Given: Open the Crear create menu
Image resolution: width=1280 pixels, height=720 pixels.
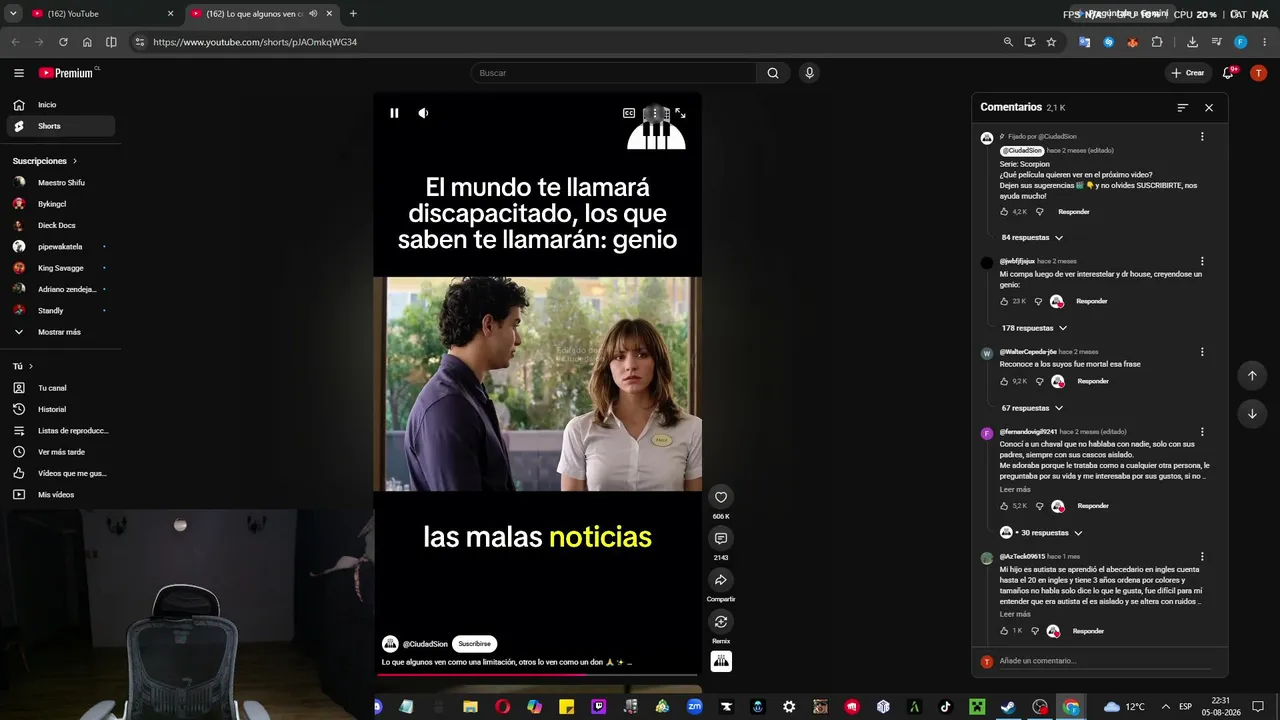Looking at the screenshot, I should pos(1188,73).
